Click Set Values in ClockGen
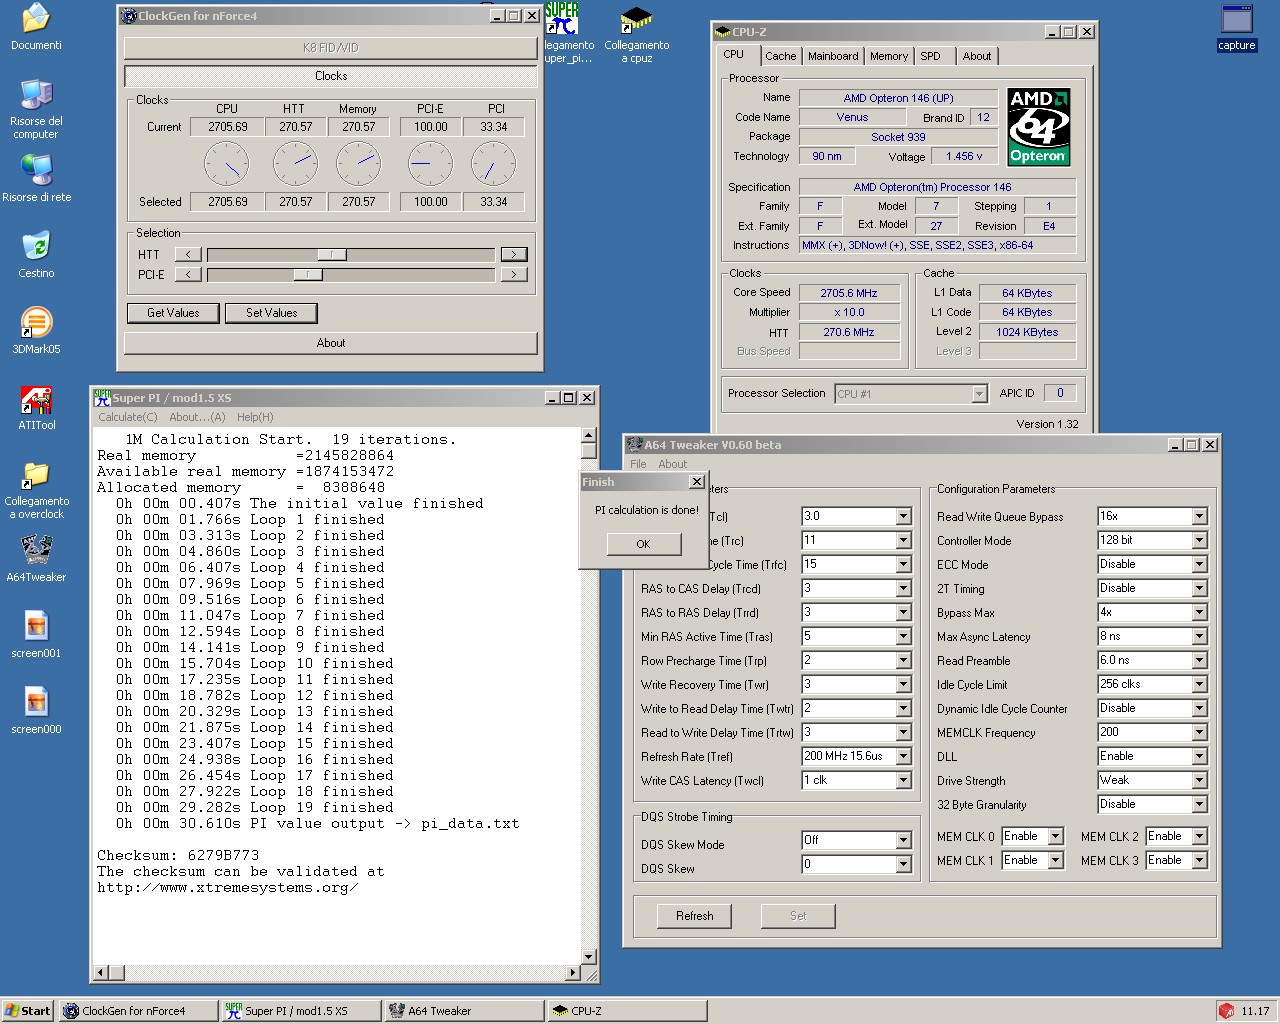Screen dimensions: 1280x1024 [272, 313]
